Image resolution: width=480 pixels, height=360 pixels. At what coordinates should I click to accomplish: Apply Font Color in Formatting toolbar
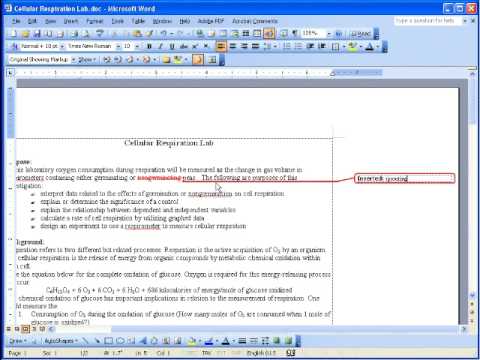(x=369, y=46)
